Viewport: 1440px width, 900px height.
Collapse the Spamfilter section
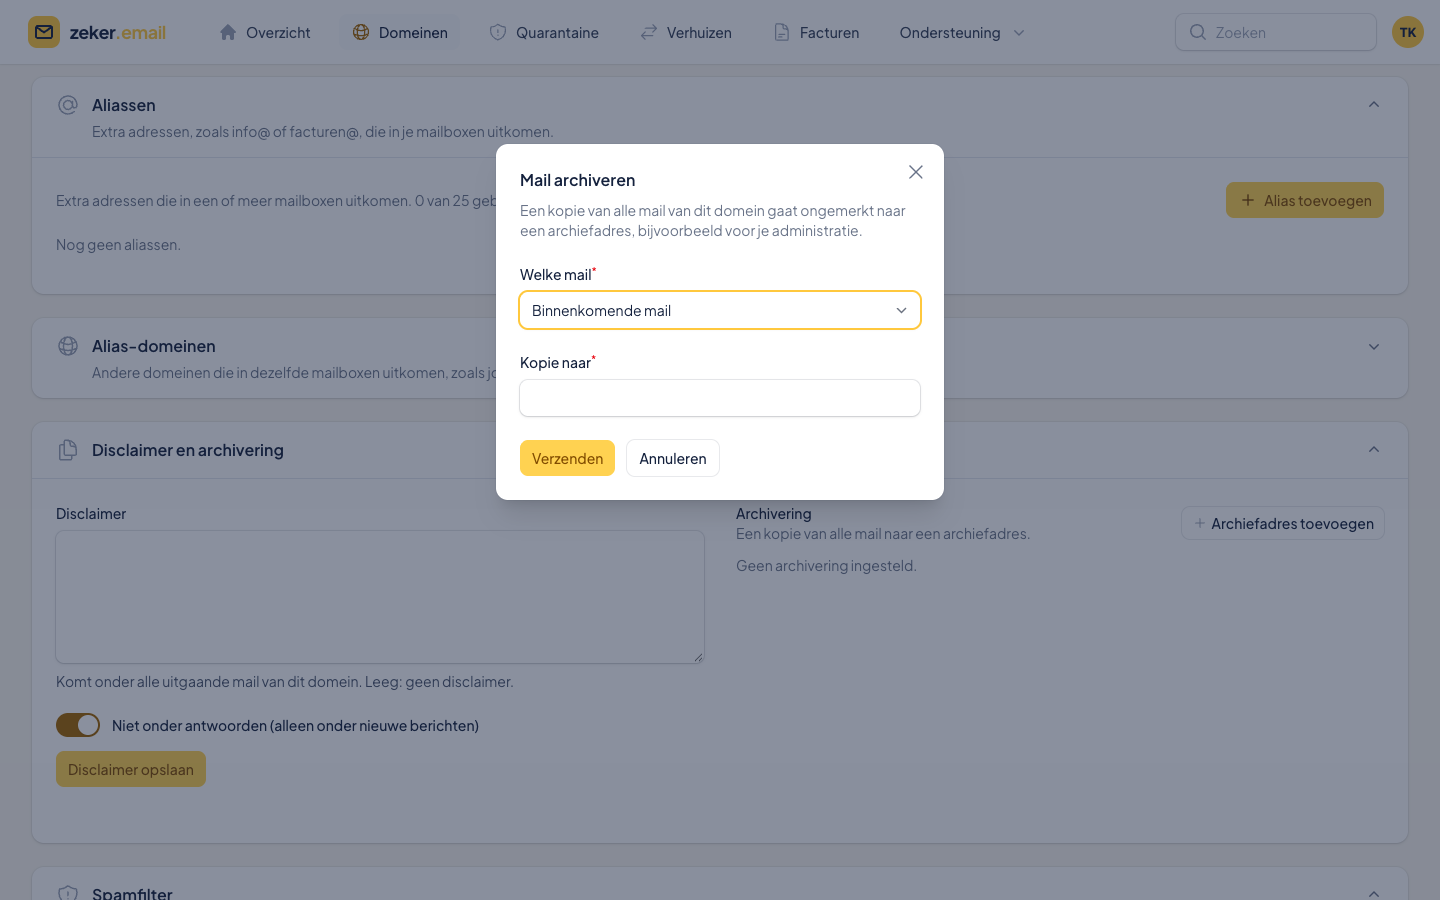pos(1374,893)
